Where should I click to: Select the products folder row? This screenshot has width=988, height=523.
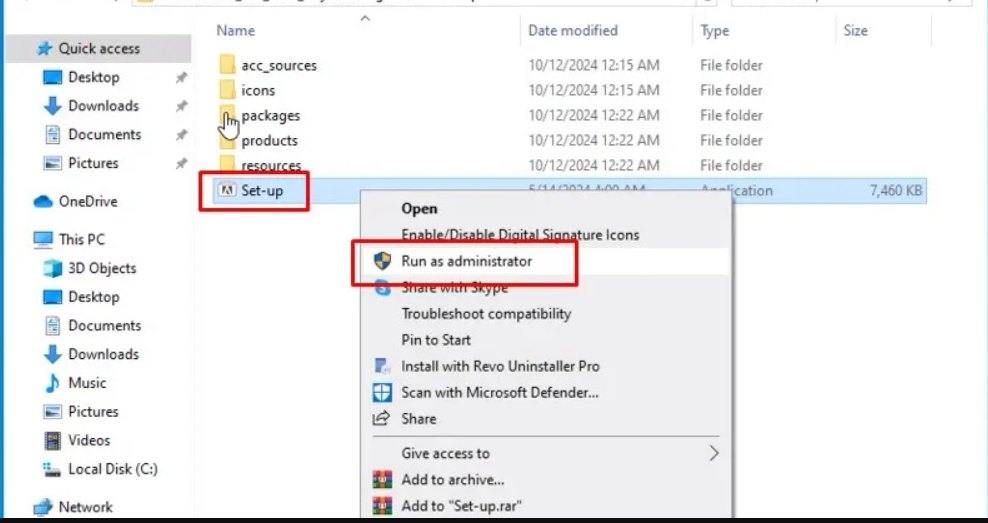point(269,141)
